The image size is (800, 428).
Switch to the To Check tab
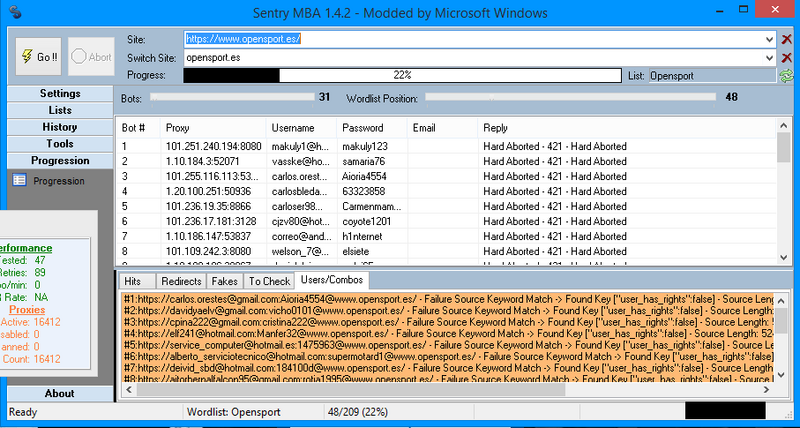click(269, 281)
